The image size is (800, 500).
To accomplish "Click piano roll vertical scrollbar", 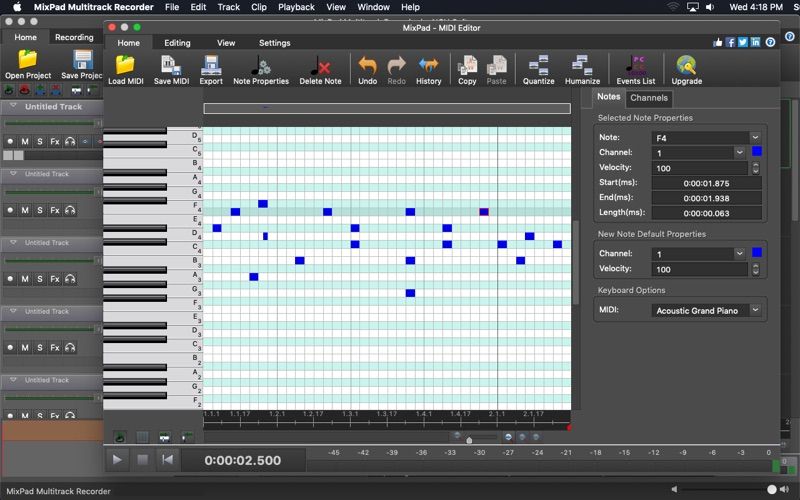I will click(x=576, y=262).
